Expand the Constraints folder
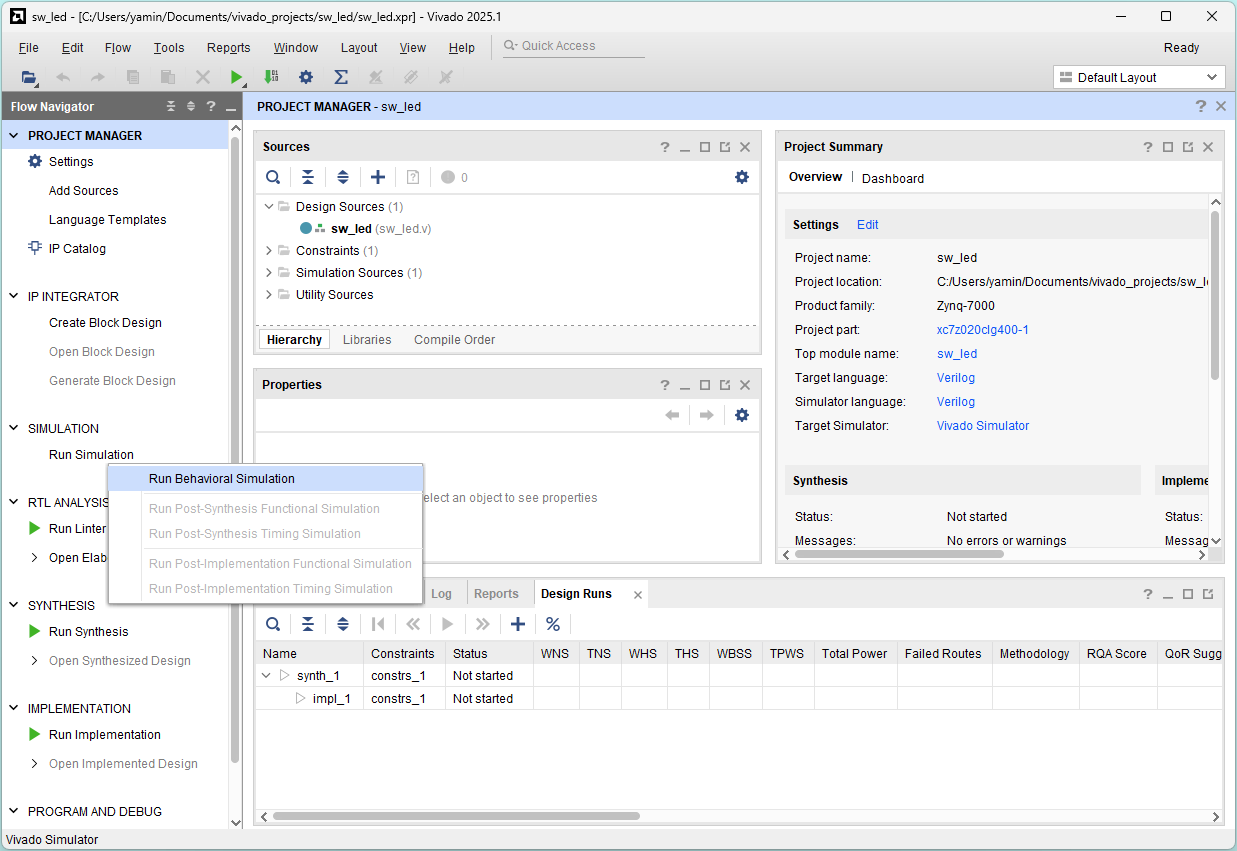 (x=269, y=251)
